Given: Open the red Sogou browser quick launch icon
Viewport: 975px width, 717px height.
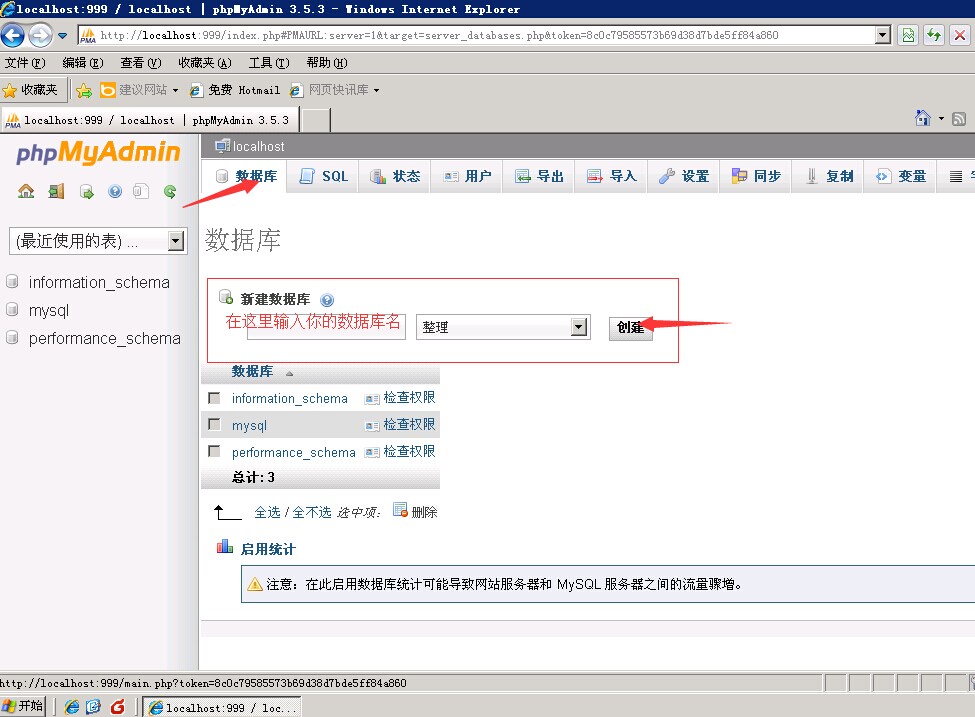Looking at the screenshot, I should pos(117,706).
